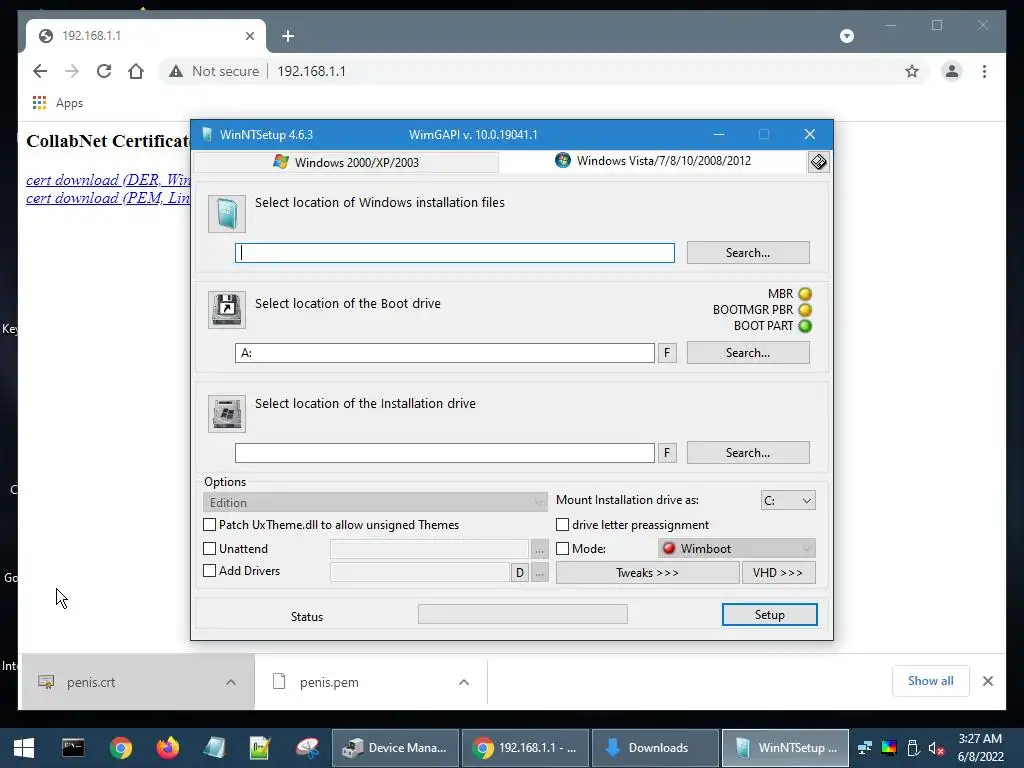Expand options for penis.pem download

coord(464,682)
